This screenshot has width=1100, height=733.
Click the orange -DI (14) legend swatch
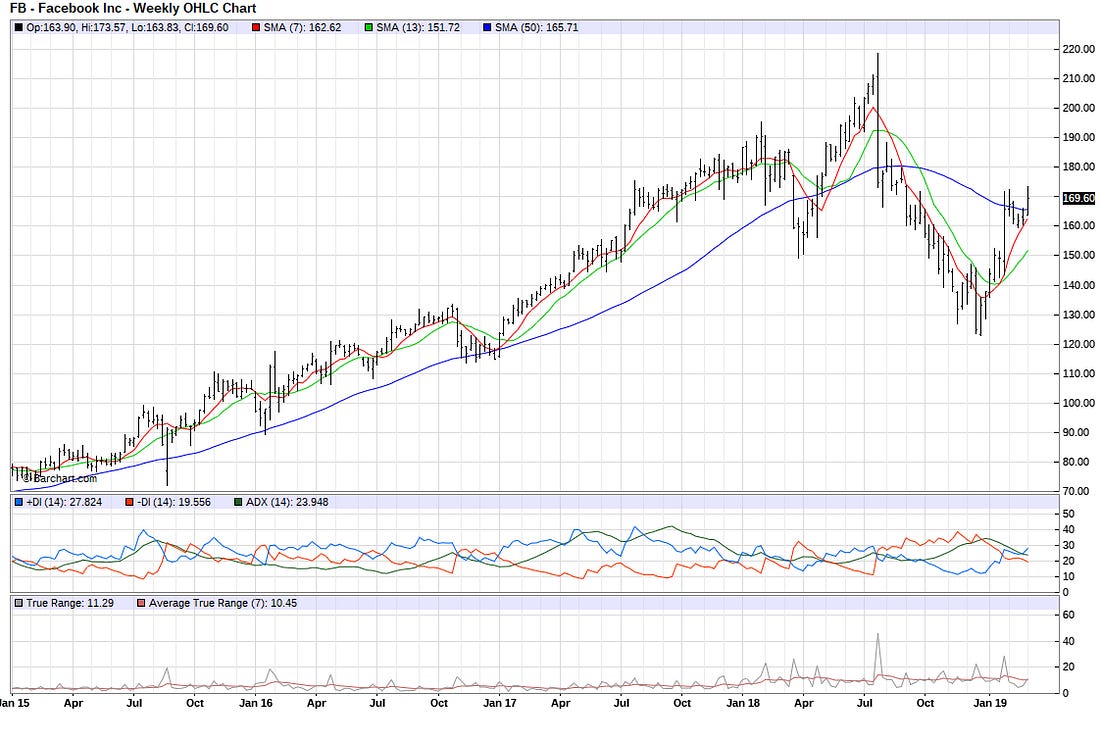coord(129,502)
